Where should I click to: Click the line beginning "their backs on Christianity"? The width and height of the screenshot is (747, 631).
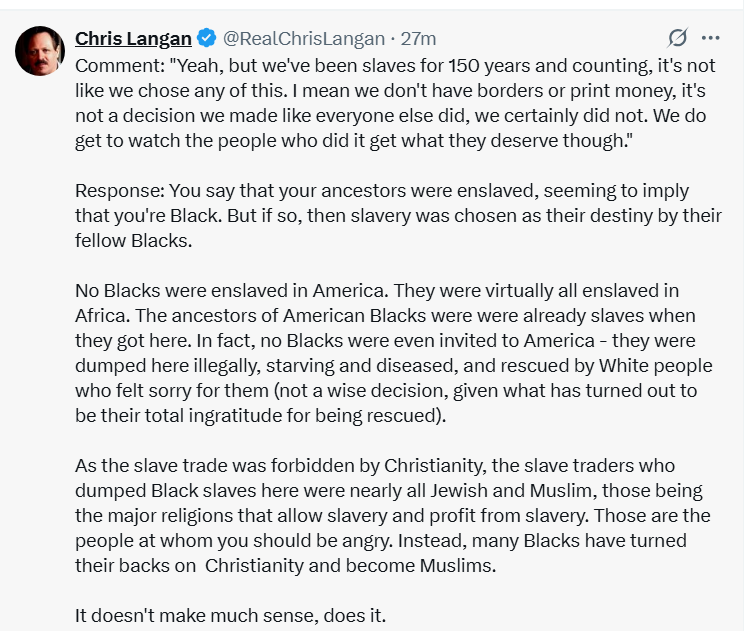point(285,565)
